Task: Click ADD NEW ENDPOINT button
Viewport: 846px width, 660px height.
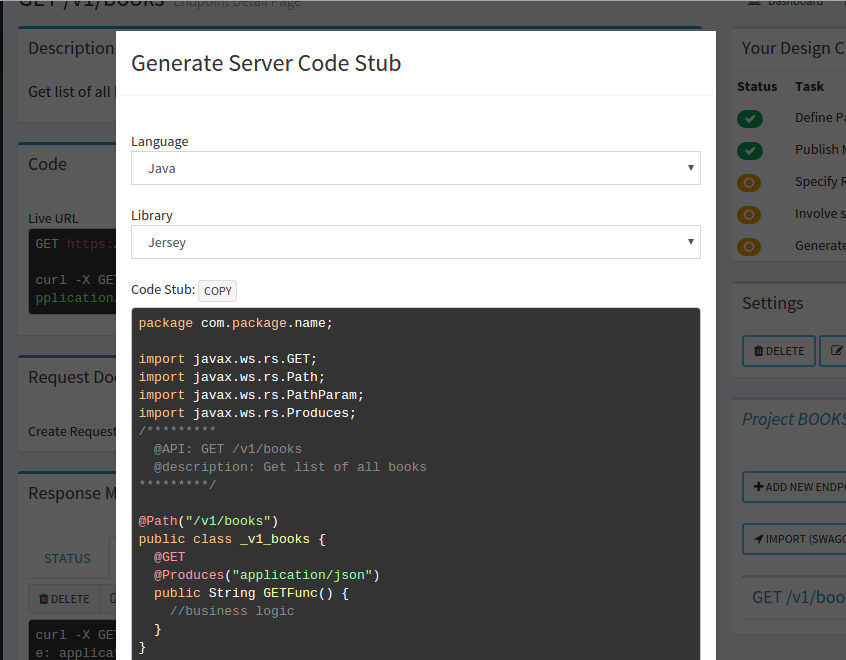Action: (794, 487)
